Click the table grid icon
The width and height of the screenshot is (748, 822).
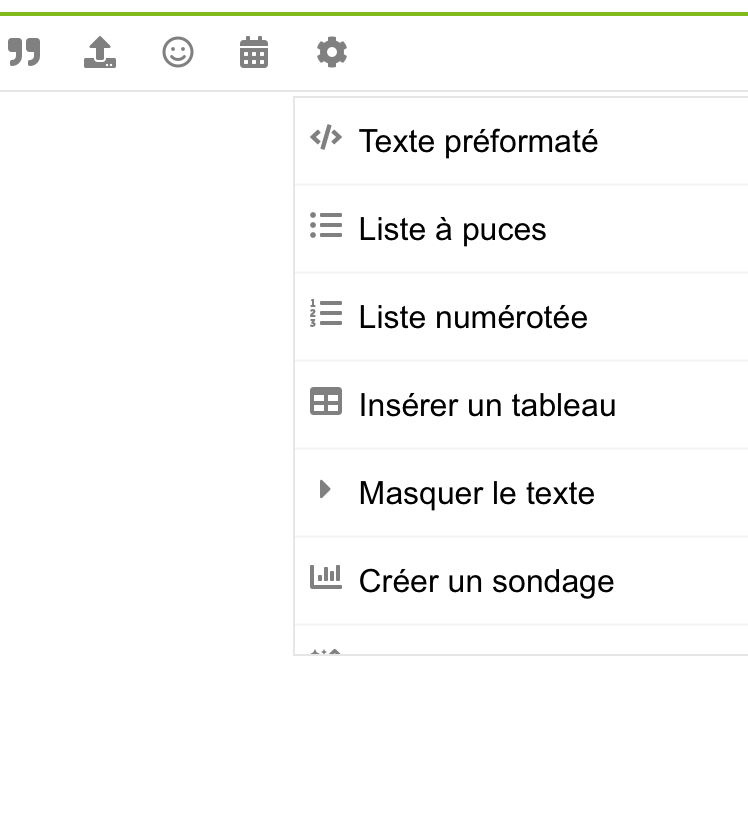click(x=326, y=402)
